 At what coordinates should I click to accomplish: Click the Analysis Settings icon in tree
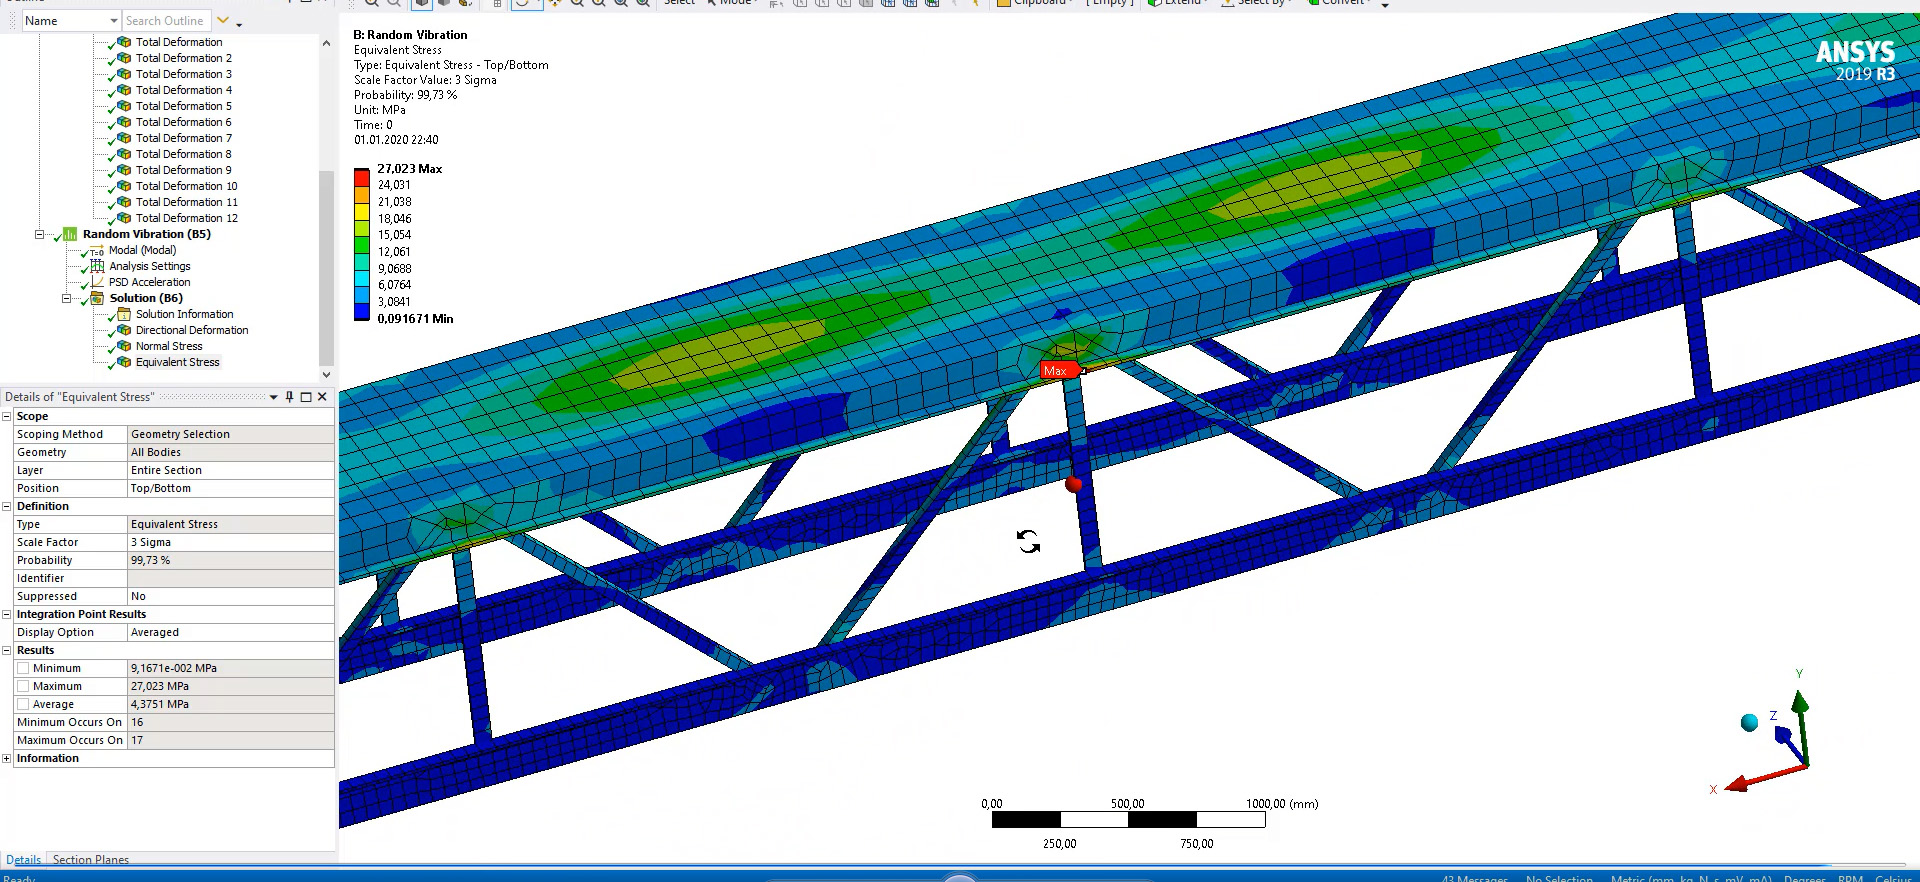point(97,266)
